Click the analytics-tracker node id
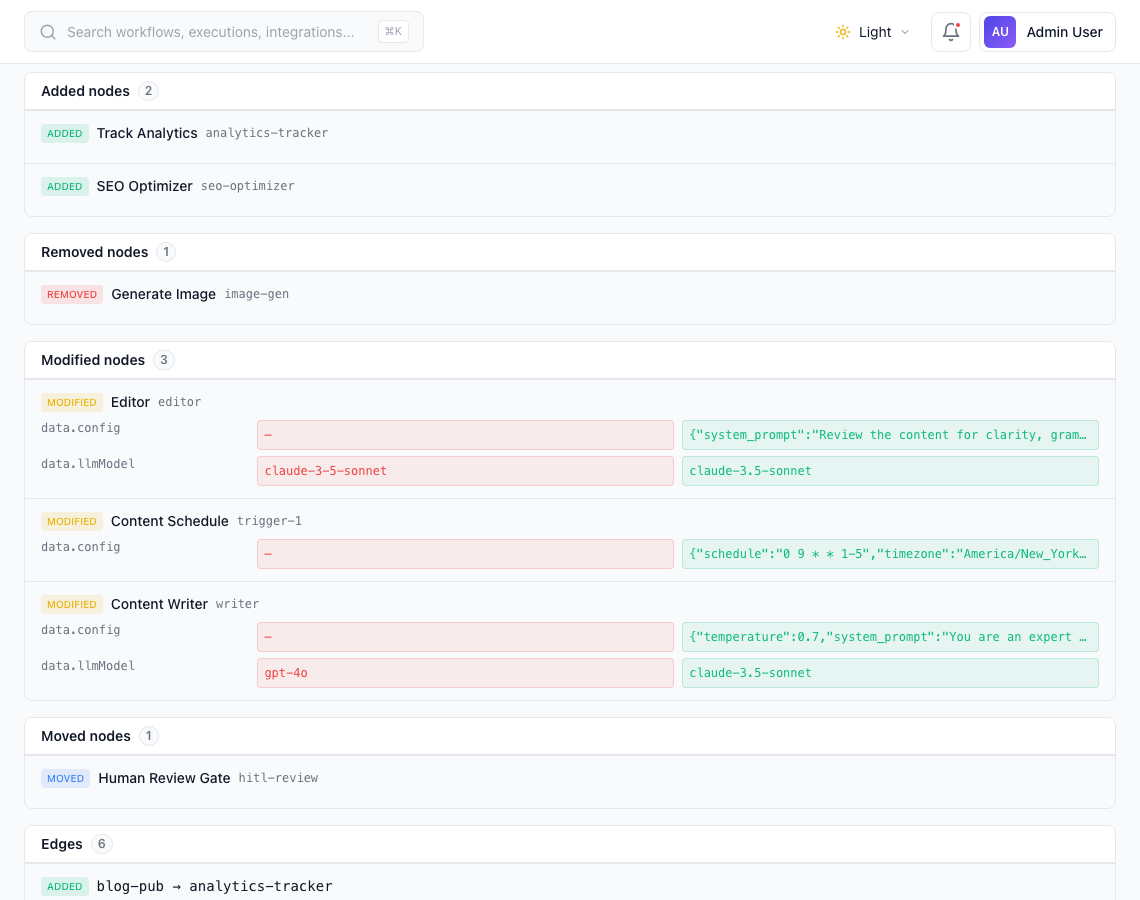1140x900 pixels. point(266,133)
